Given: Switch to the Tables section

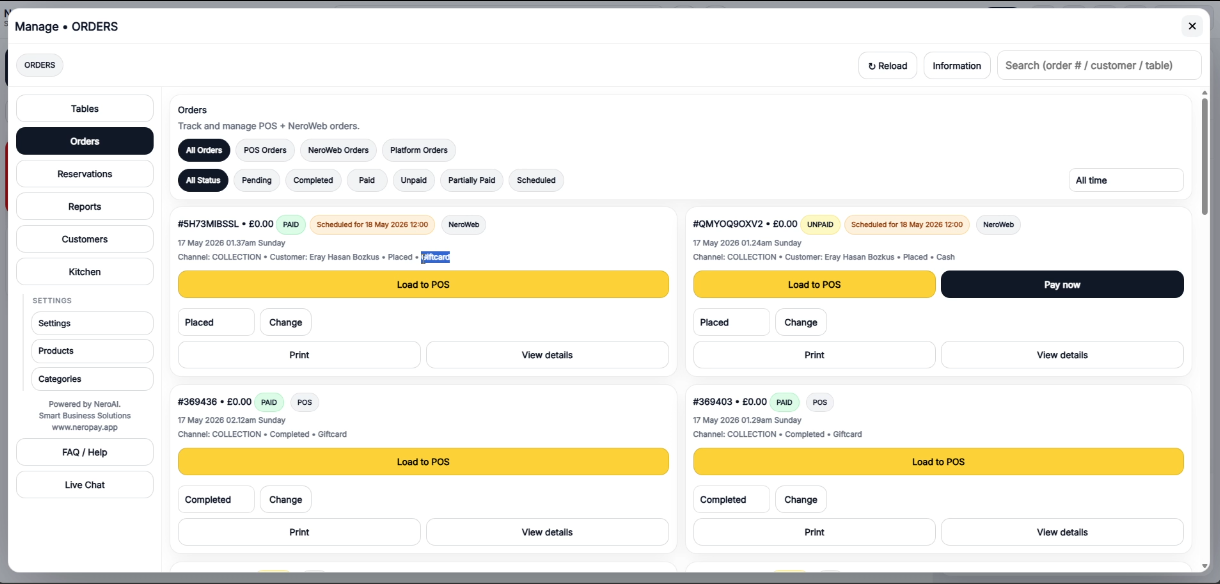Looking at the screenshot, I should click(85, 108).
